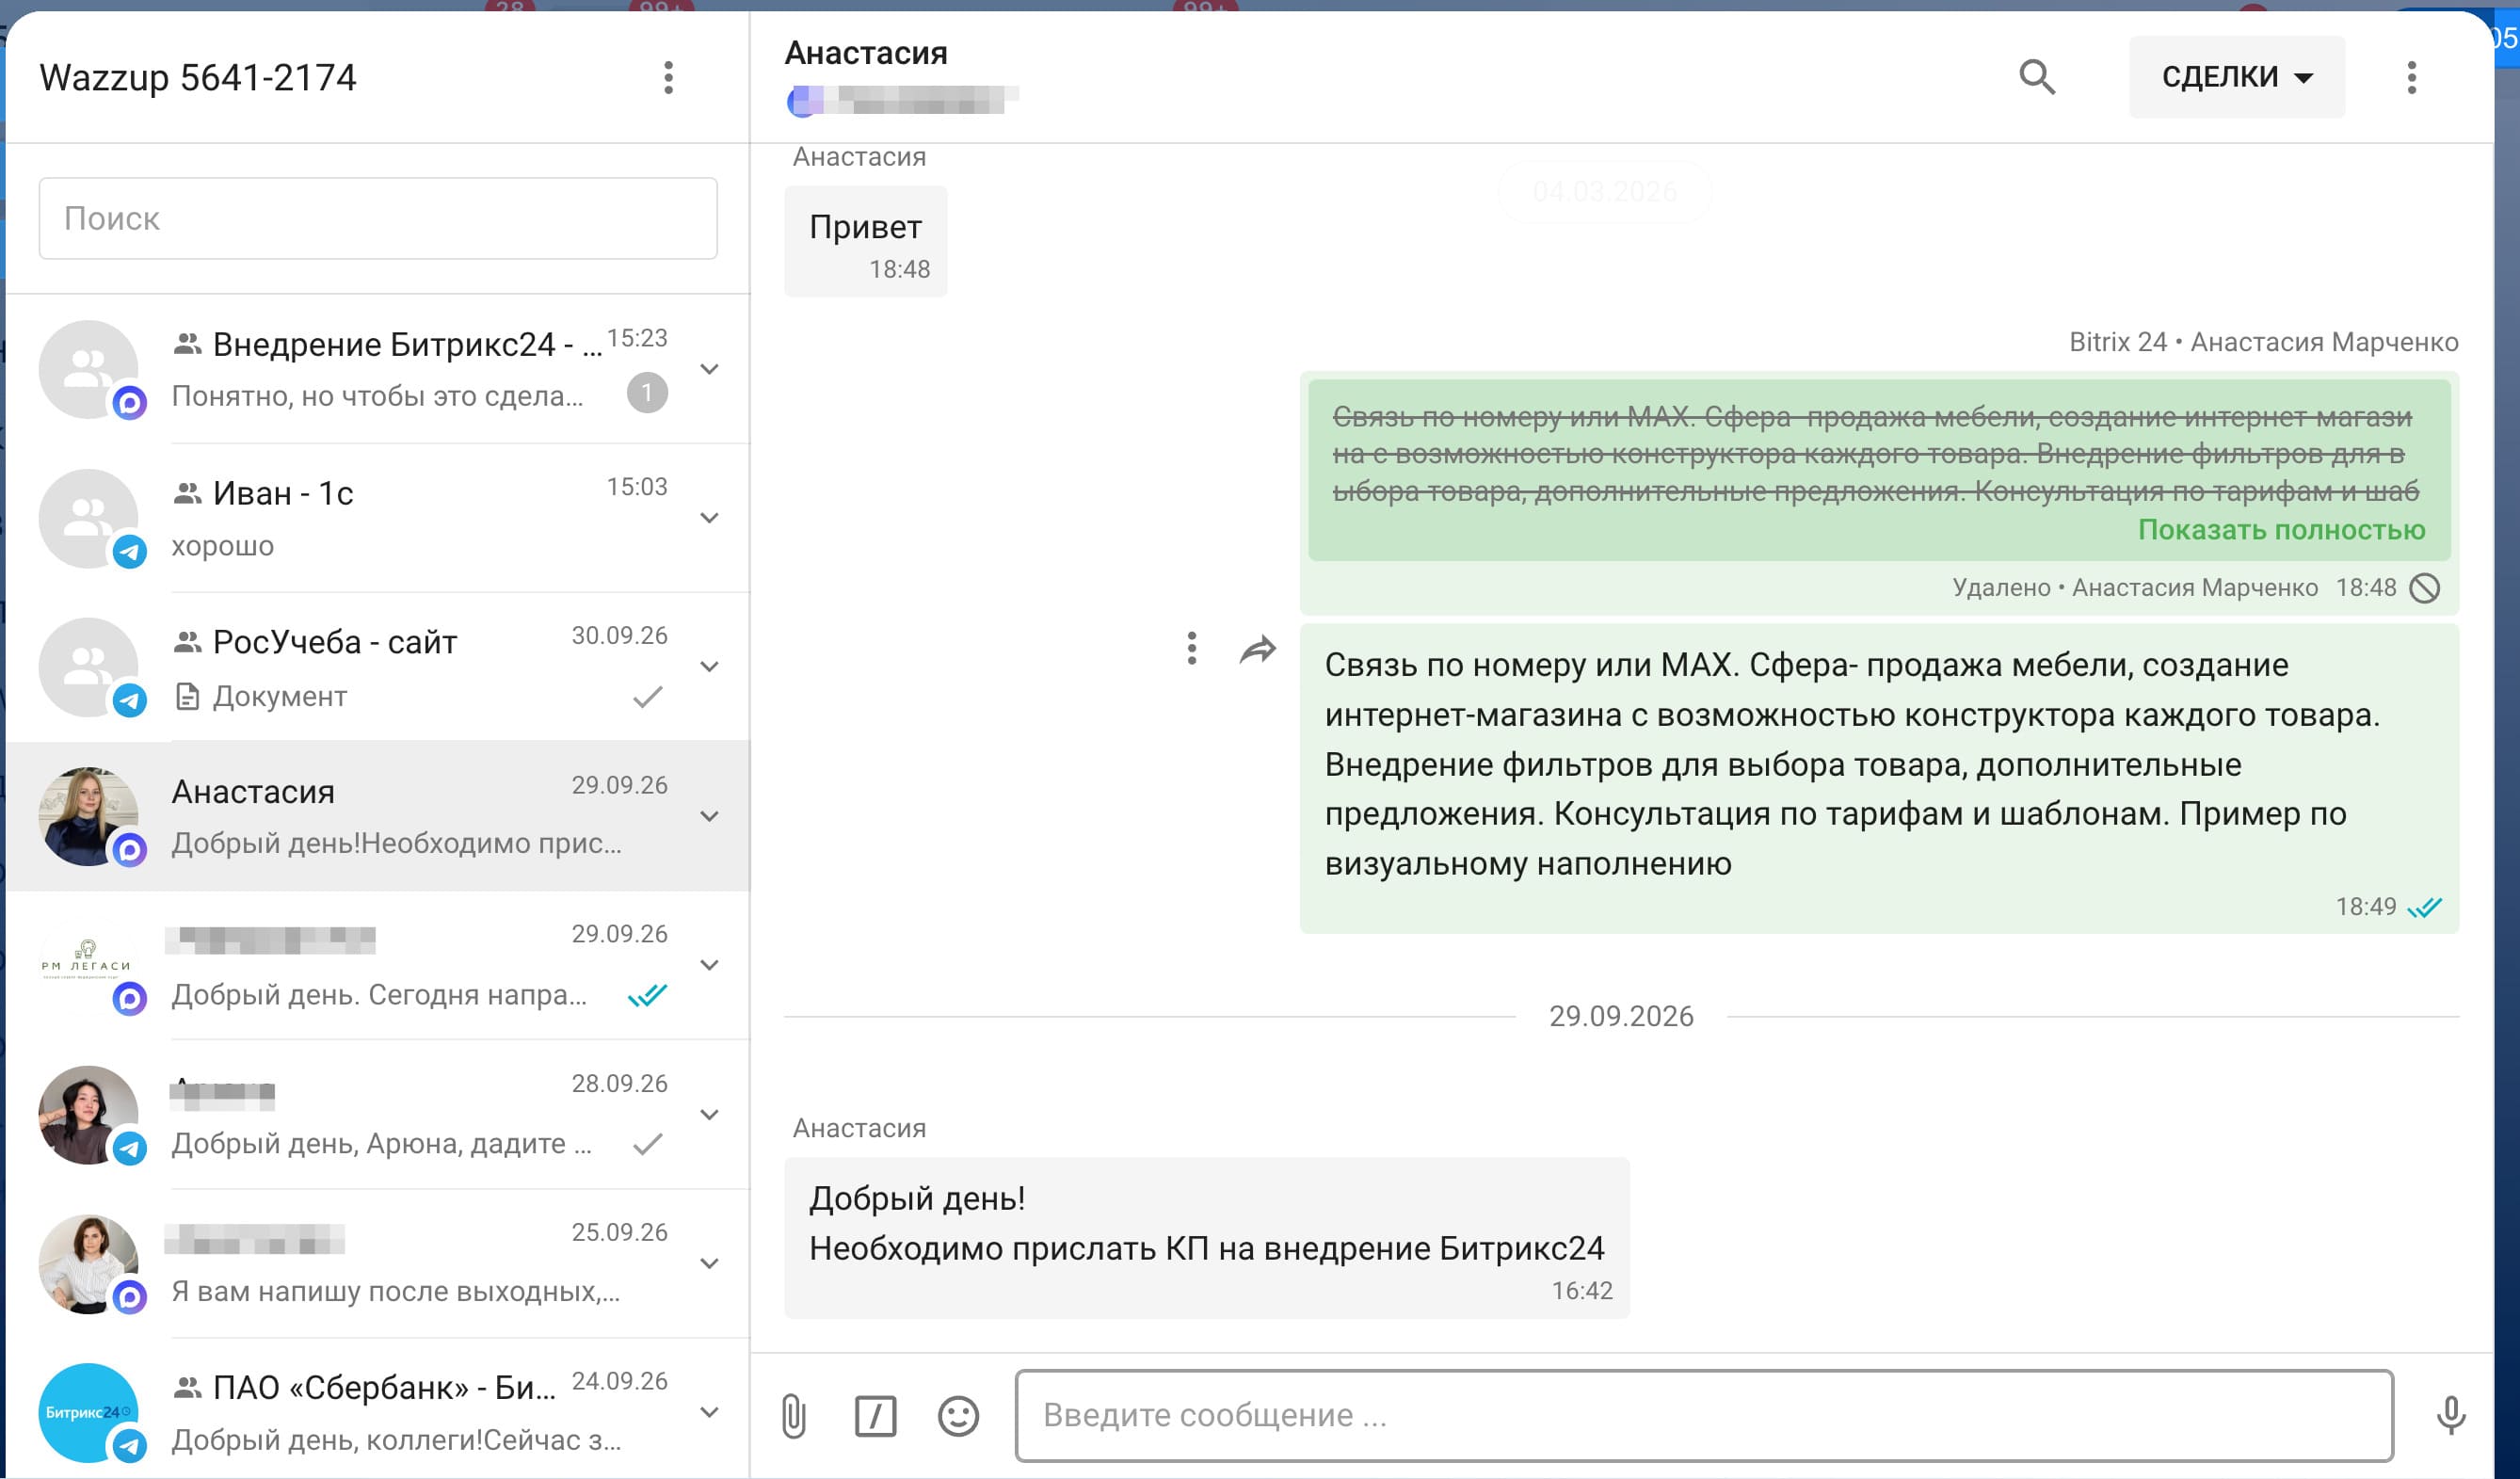This screenshot has width=2520, height=1479.
Task: Expand options for Внедрение Битрикс24 chat
Action: click(709, 369)
